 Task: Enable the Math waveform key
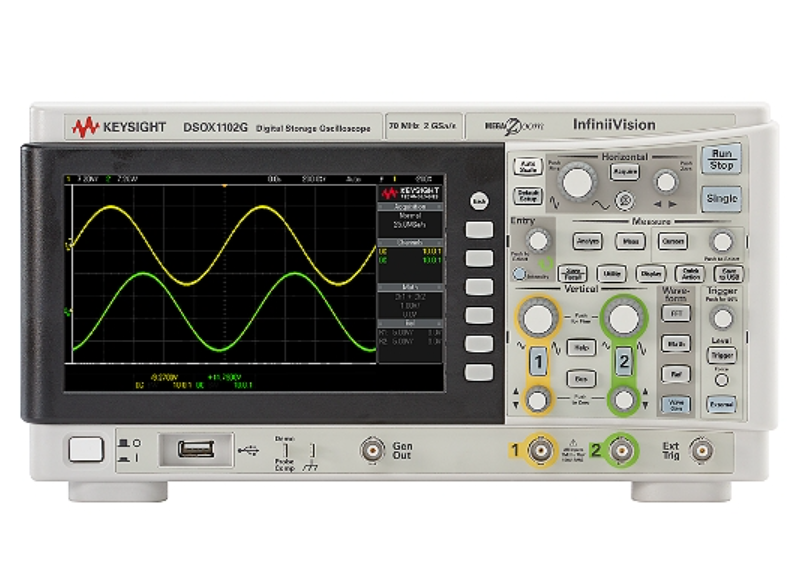[x=676, y=344]
